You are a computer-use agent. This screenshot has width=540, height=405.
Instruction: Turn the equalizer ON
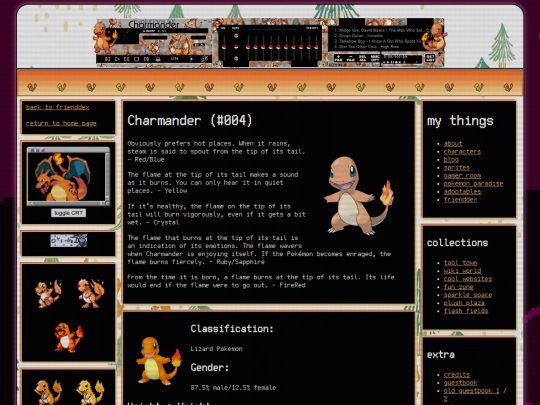coord(223,28)
